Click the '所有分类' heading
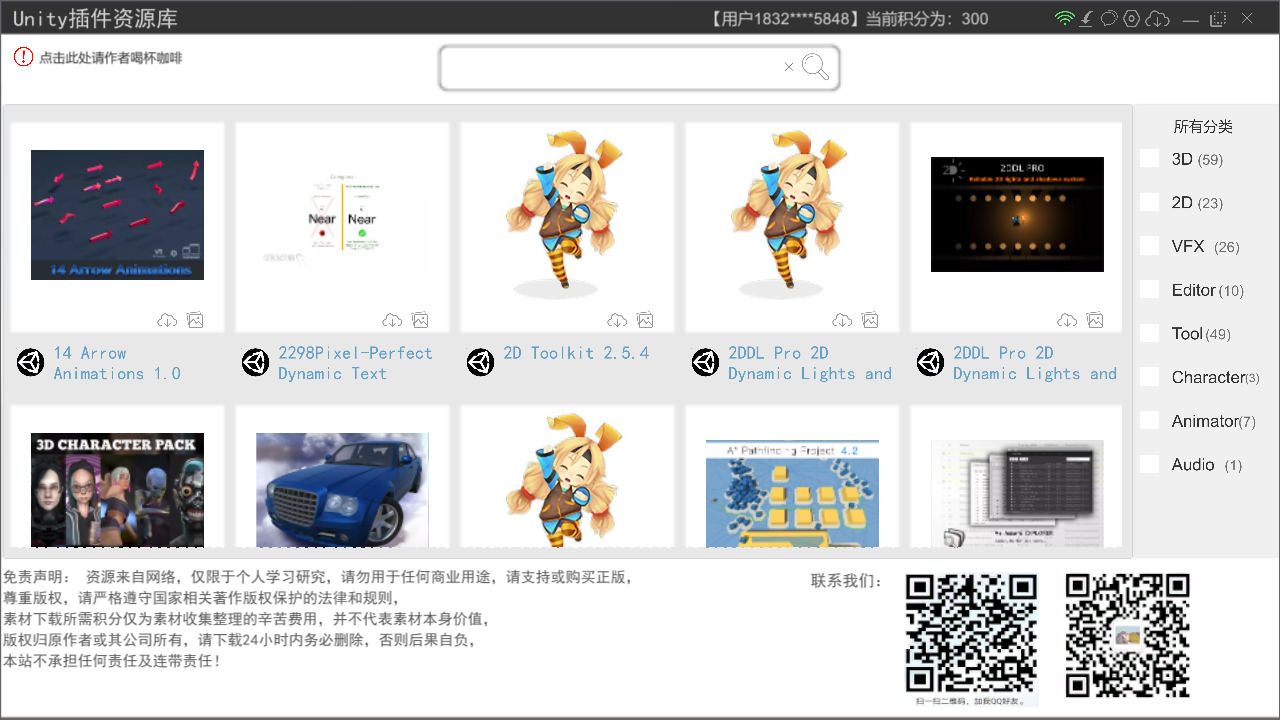The image size is (1280, 720). [1203, 127]
